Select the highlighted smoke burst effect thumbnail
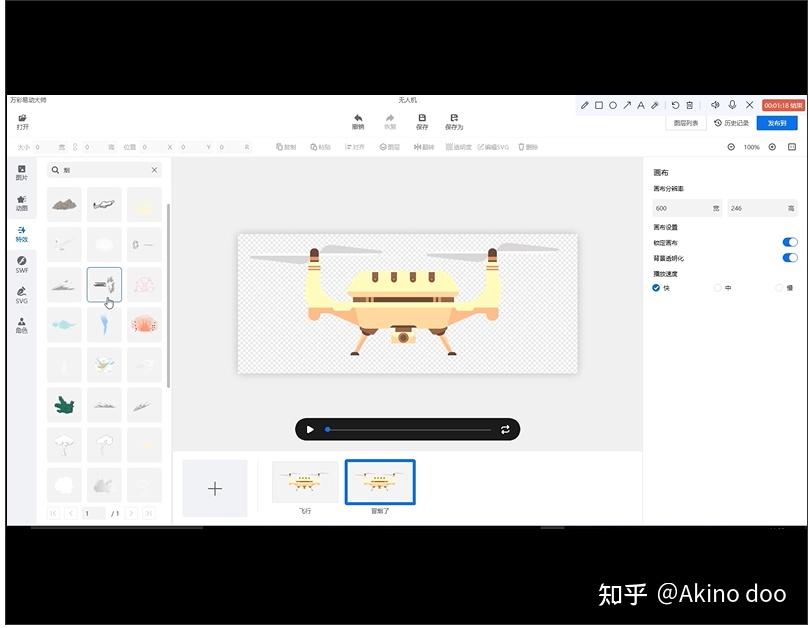Viewport: 809px width, 628px height. pyautogui.click(x=104, y=285)
